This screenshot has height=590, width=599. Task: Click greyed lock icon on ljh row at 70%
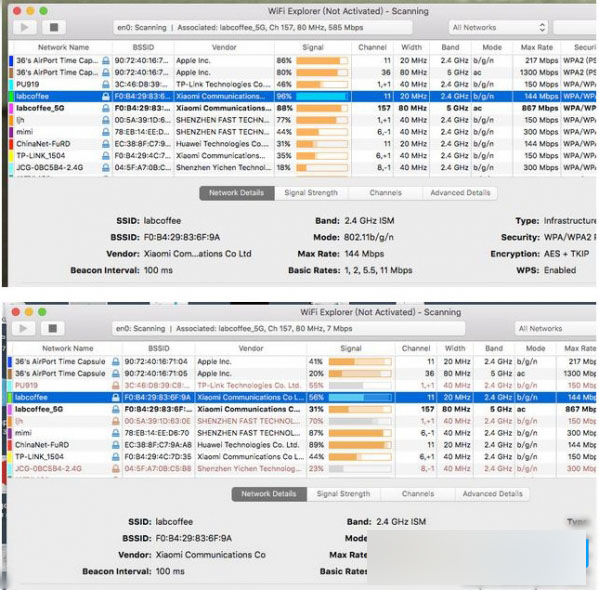(x=115, y=421)
